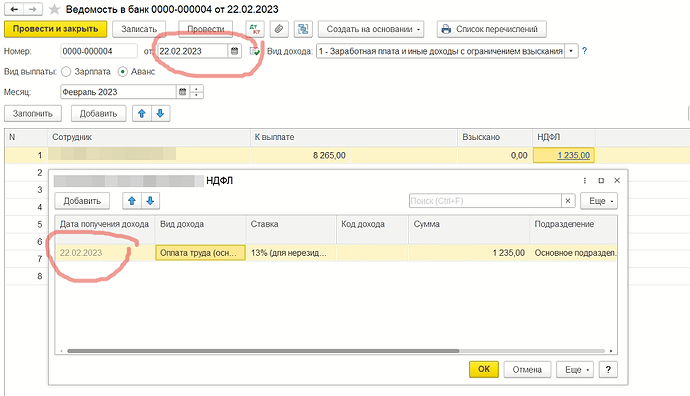
Task: Select the Аванс radio button
Action: [x=123, y=71]
